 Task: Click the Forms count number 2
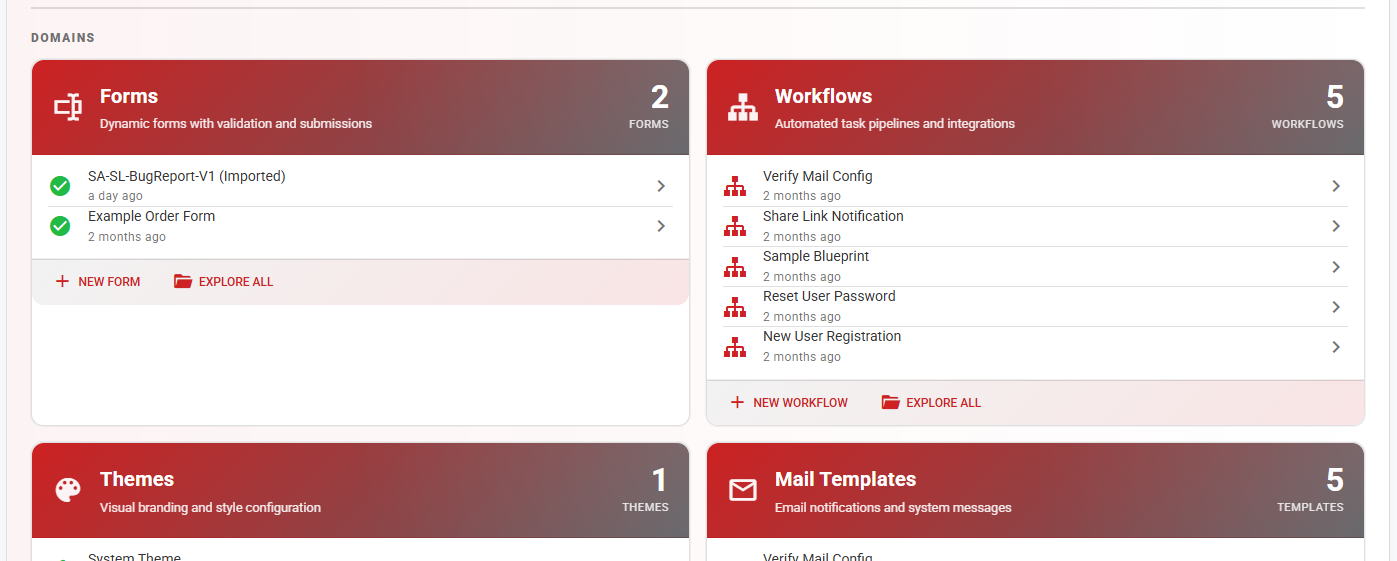(660, 97)
